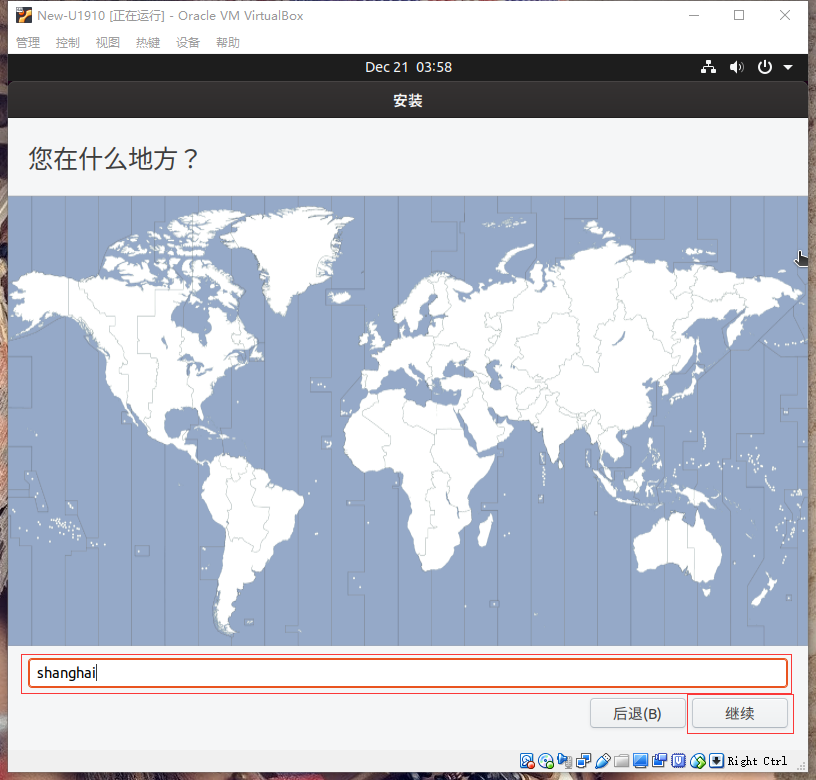Viewport: 816px width, 780px height.
Task: Select Australia on the timezone map
Action: coord(677,549)
